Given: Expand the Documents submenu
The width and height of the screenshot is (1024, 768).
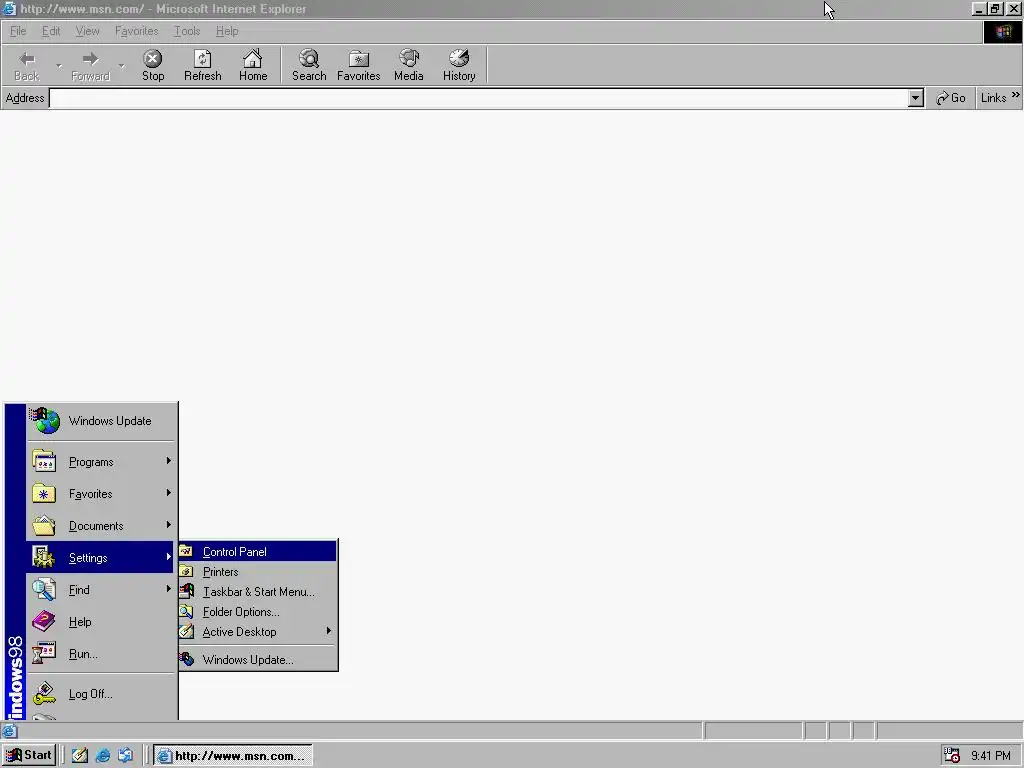Looking at the screenshot, I should (x=101, y=526).
